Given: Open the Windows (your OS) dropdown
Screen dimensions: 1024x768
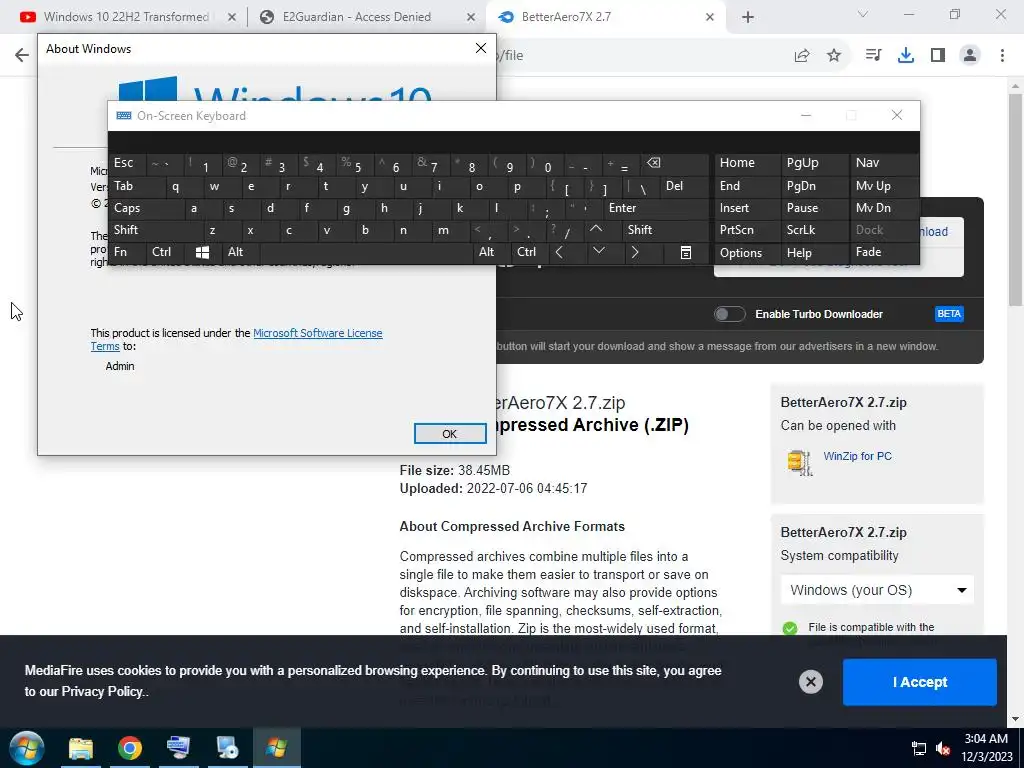Looking at the screenshot, I should tap(877, 590).
